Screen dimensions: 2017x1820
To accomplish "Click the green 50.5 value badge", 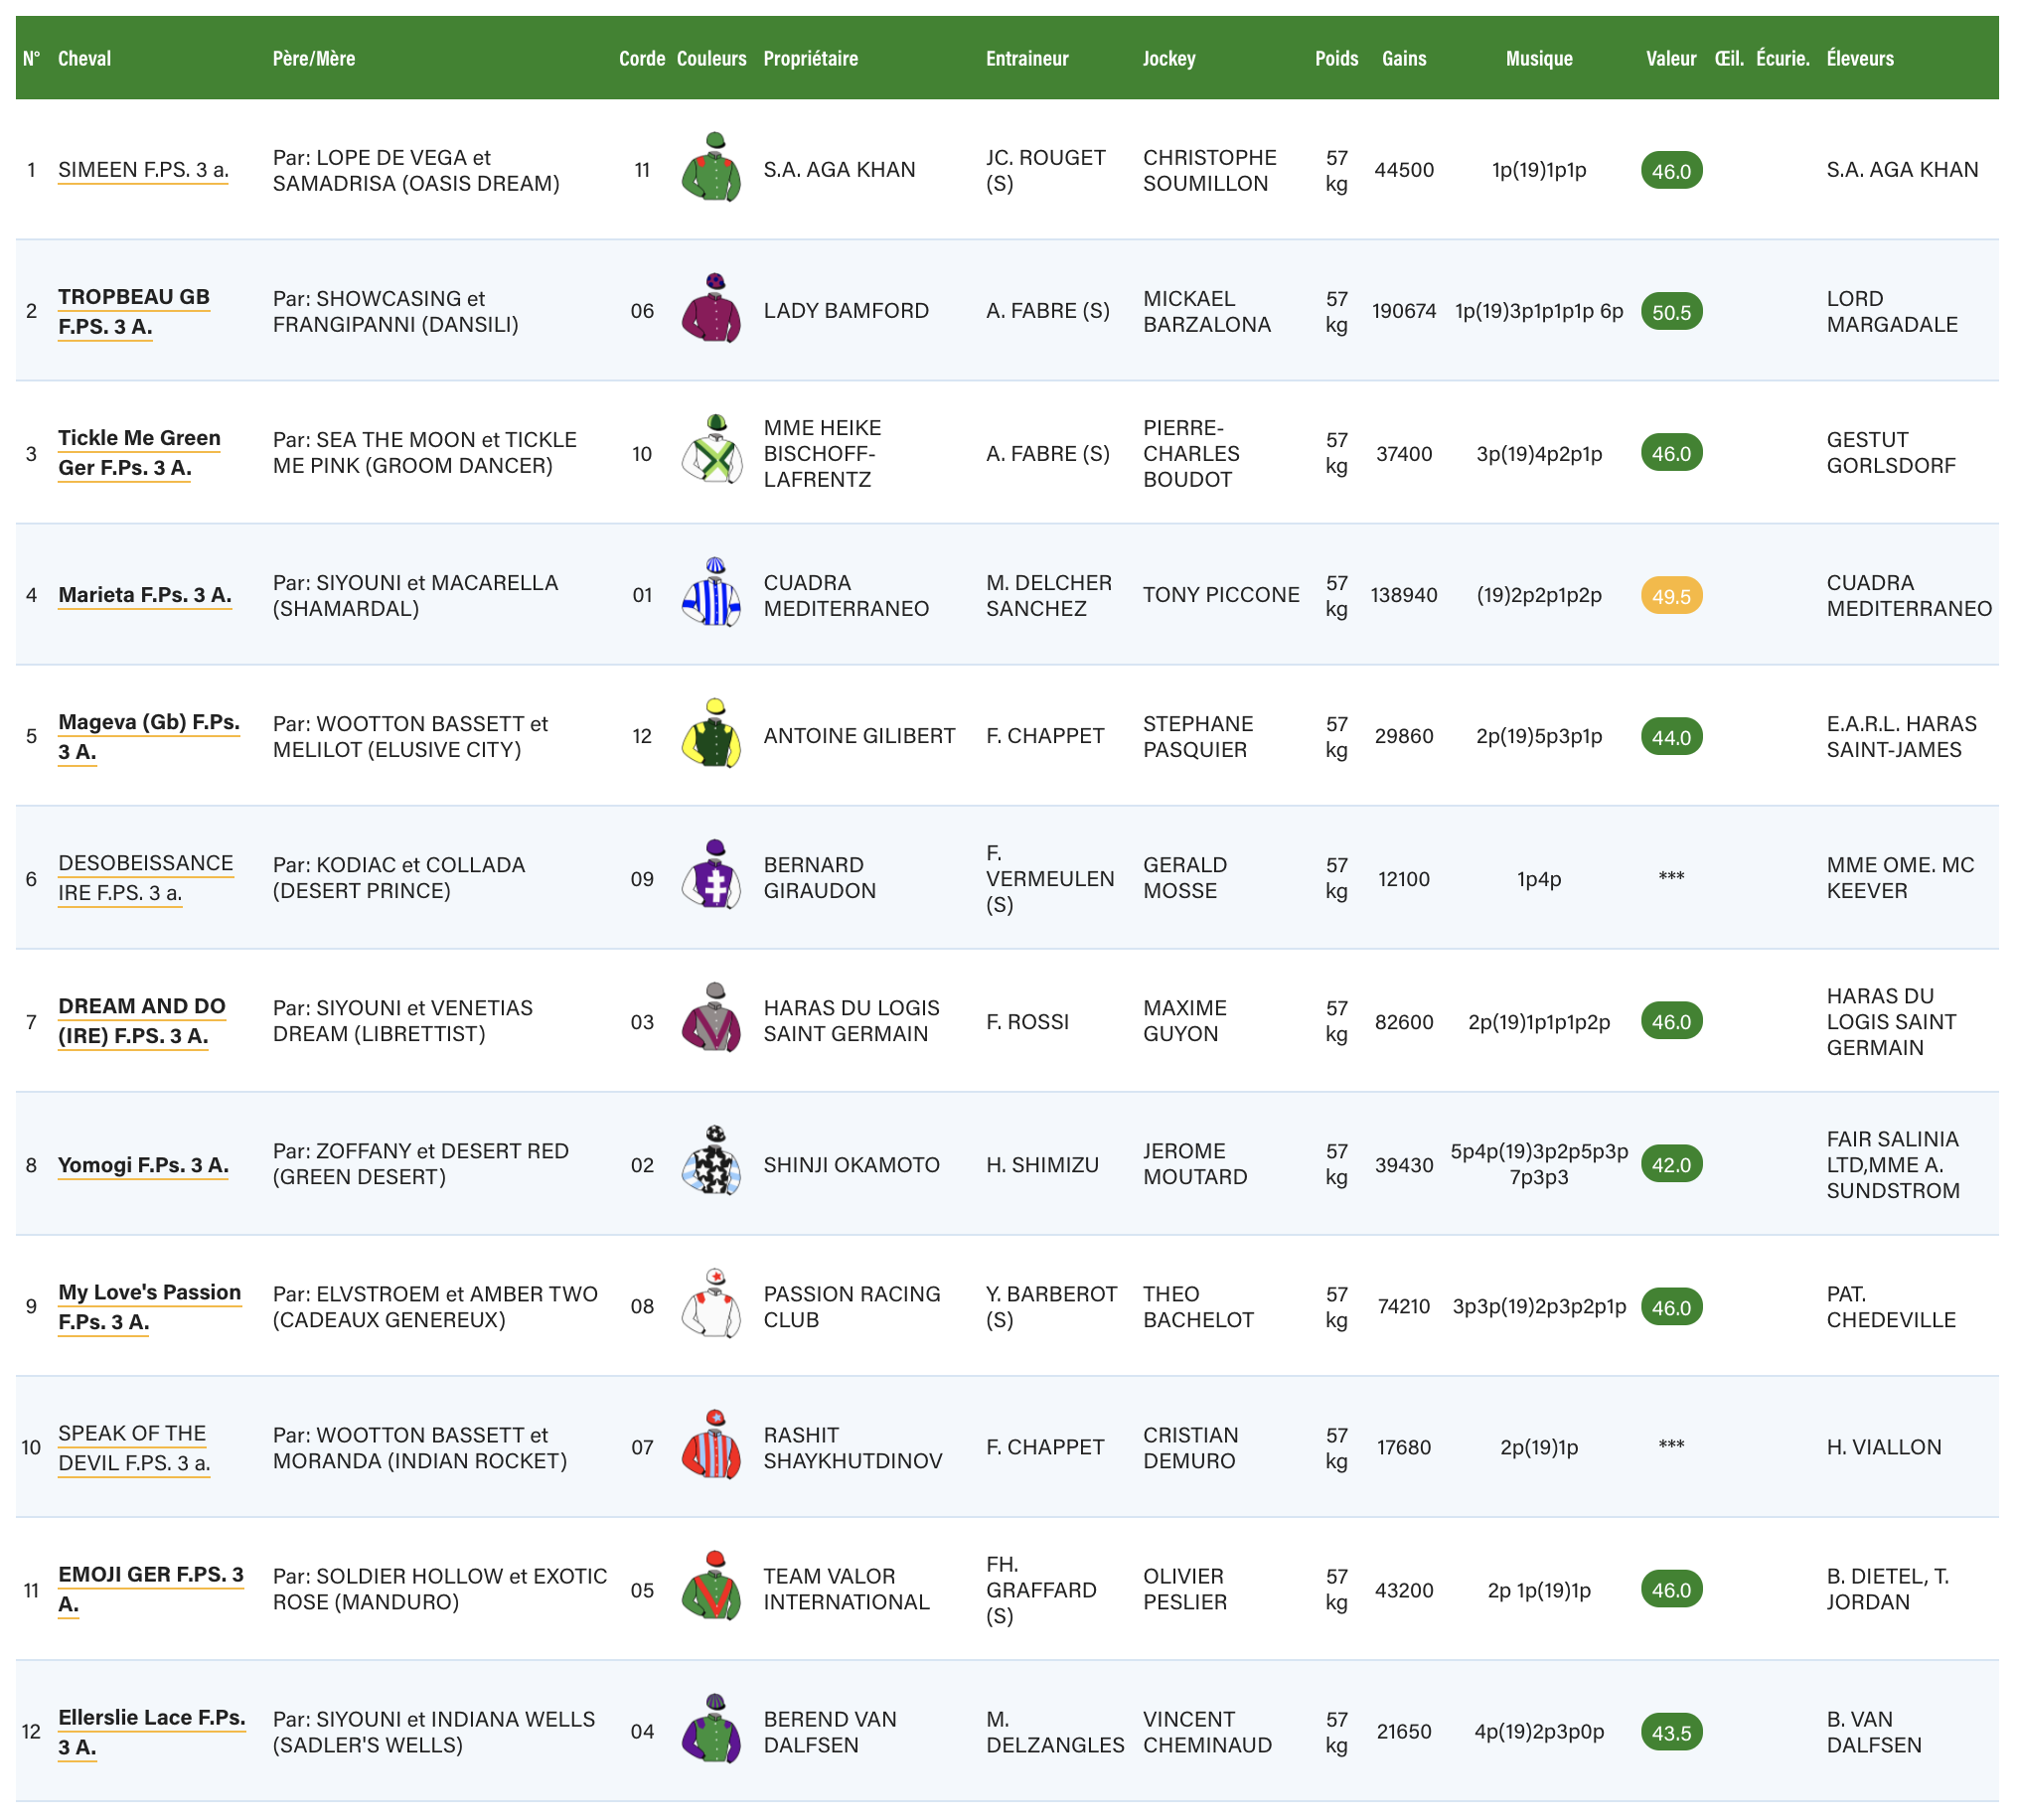I will [x=1670, y=312].
